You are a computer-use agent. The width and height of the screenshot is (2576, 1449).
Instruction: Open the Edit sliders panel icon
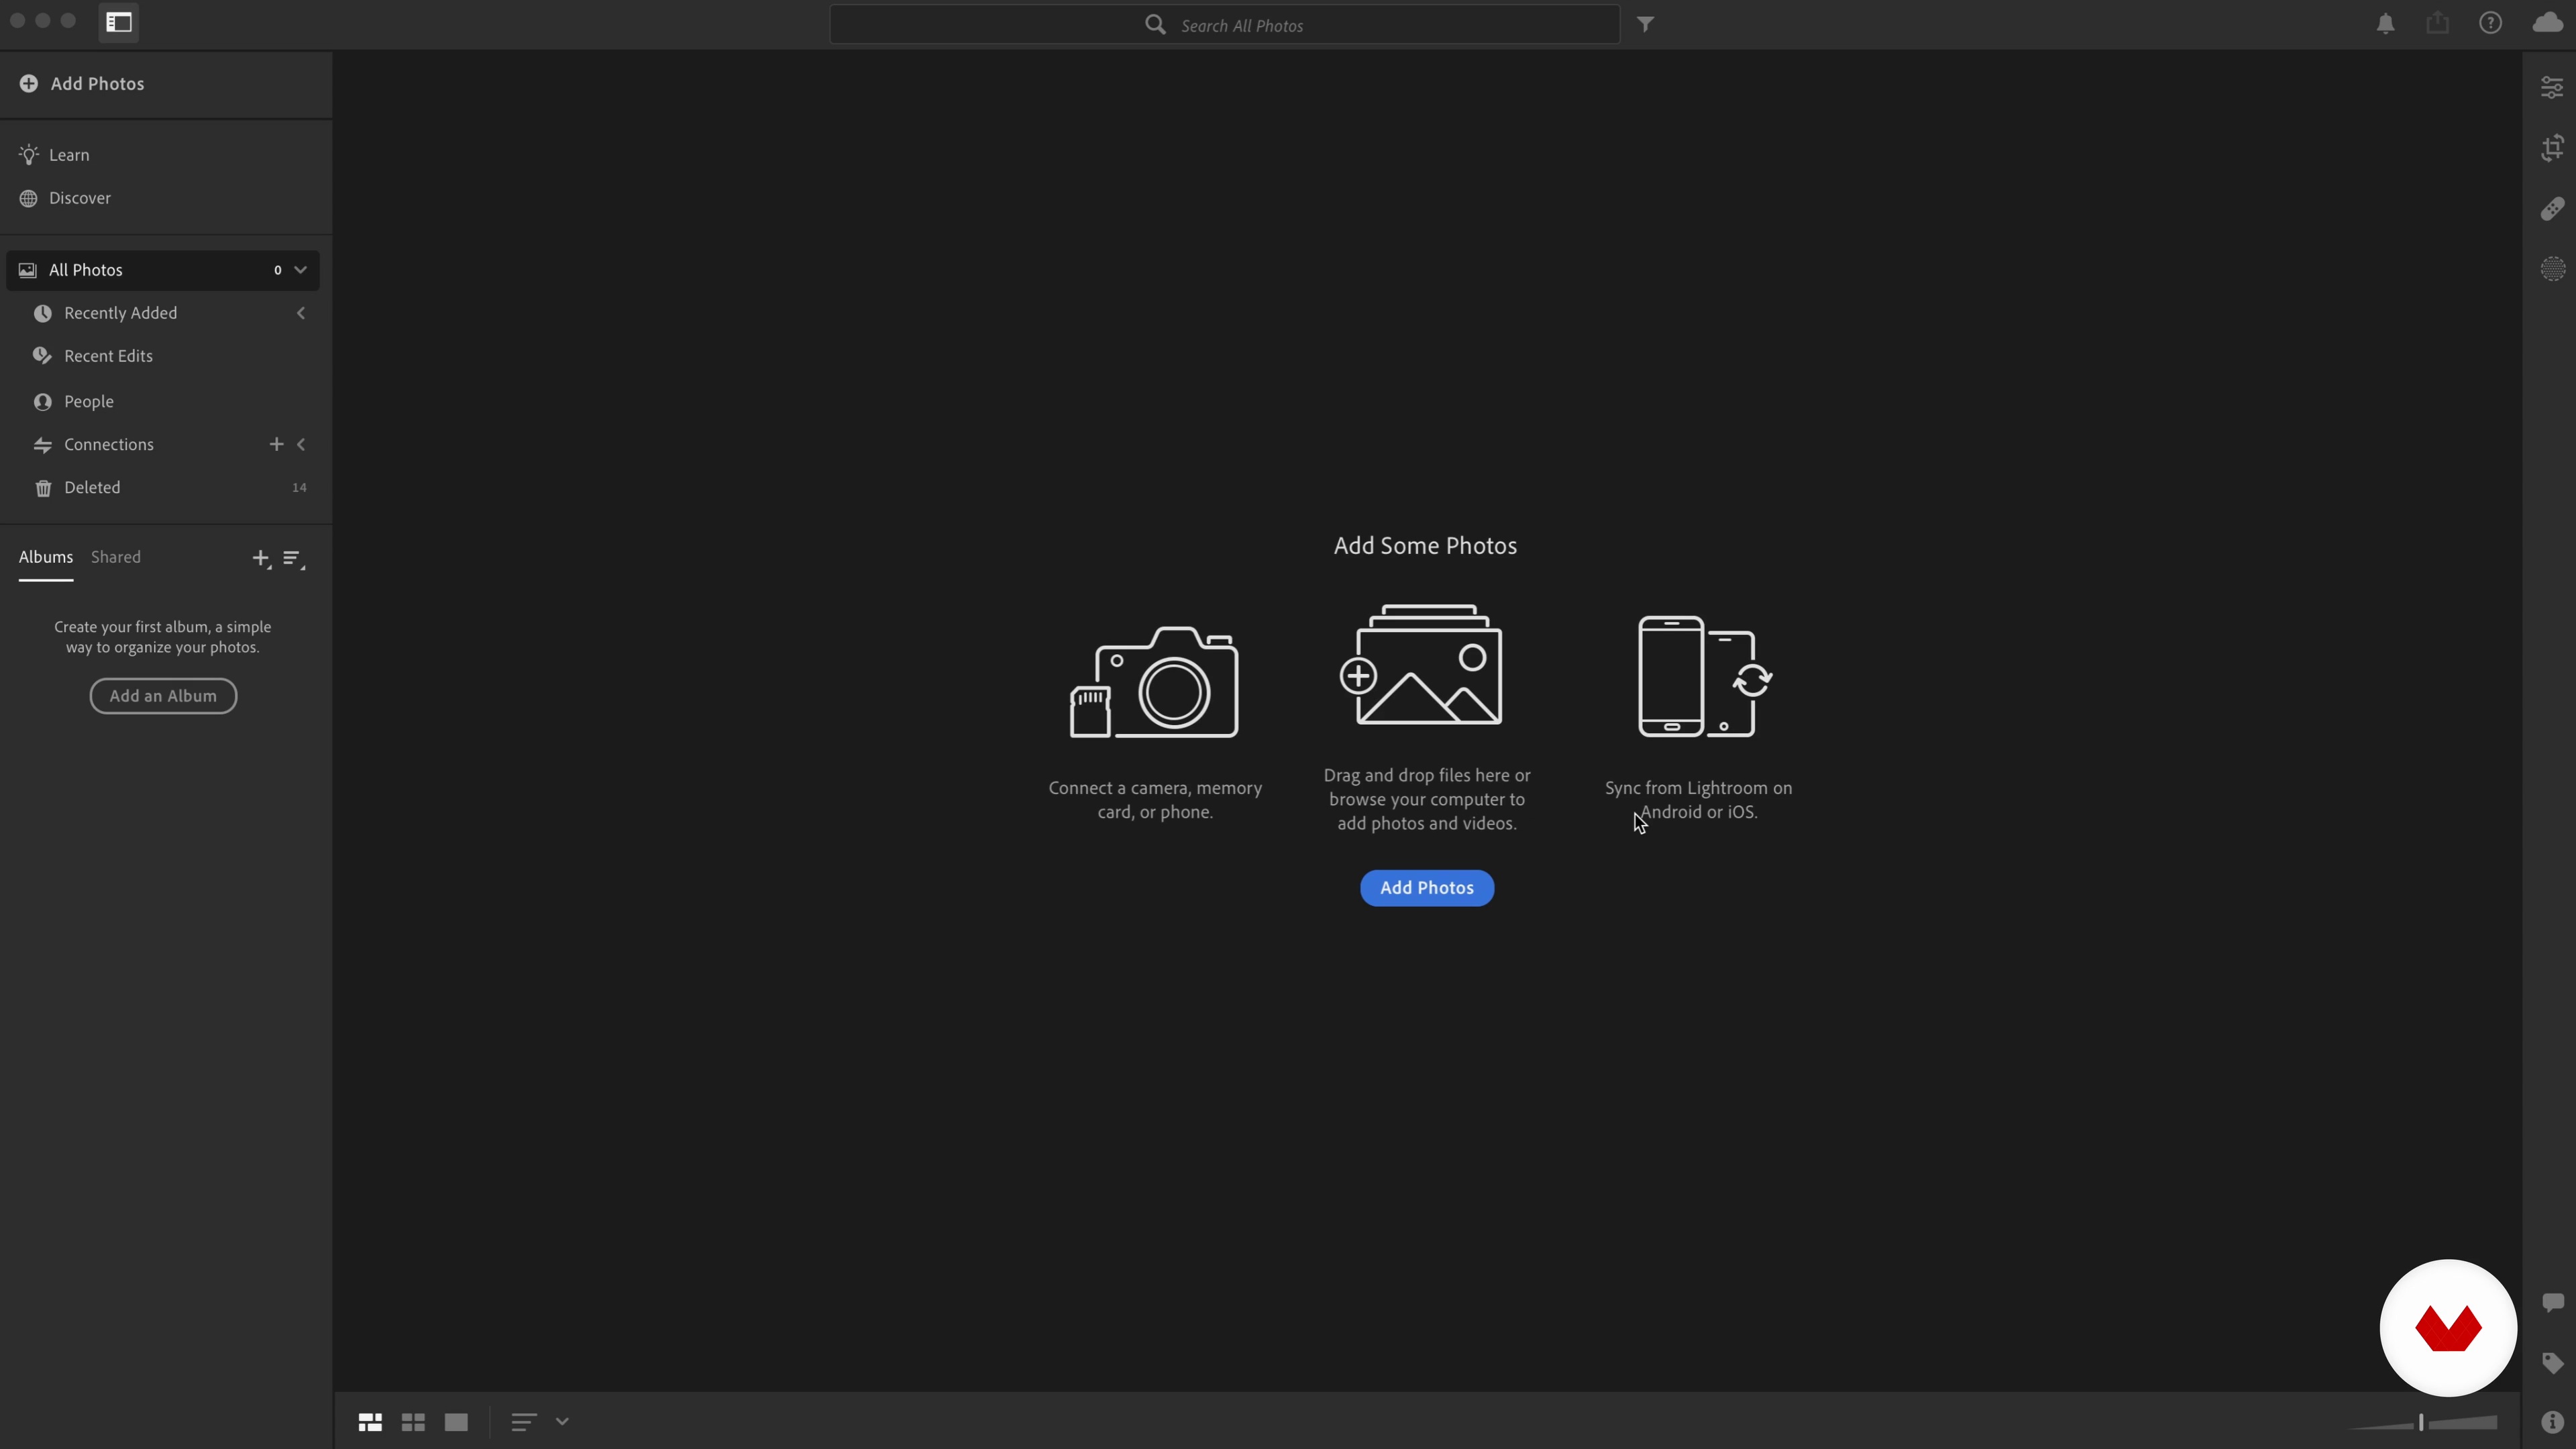point(2552,88)
